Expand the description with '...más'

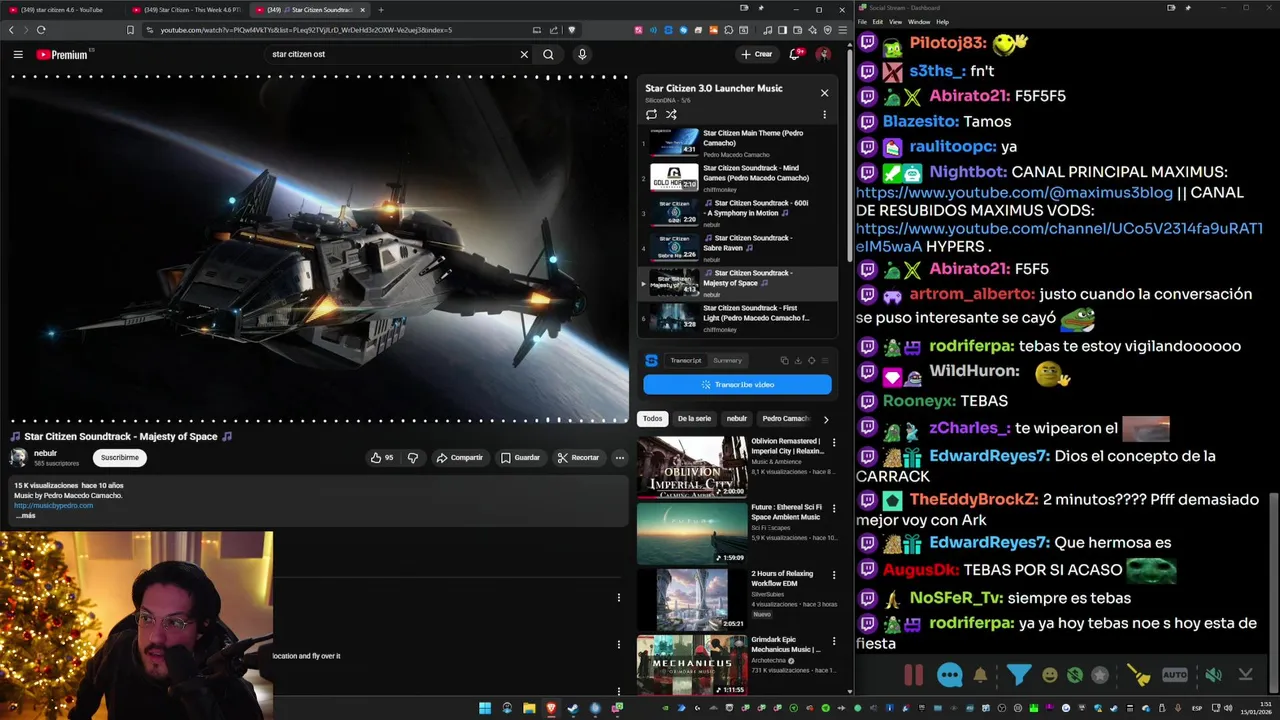pyautogui.click(x=25, y=515)
